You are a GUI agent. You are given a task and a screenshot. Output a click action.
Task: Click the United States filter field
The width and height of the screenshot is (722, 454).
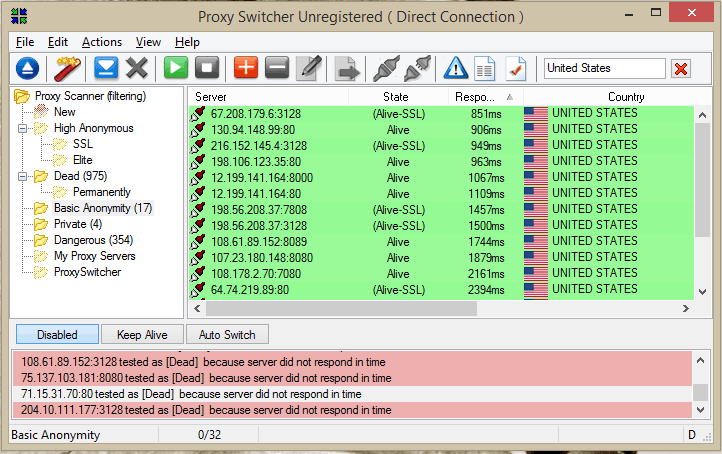[605, 68]
